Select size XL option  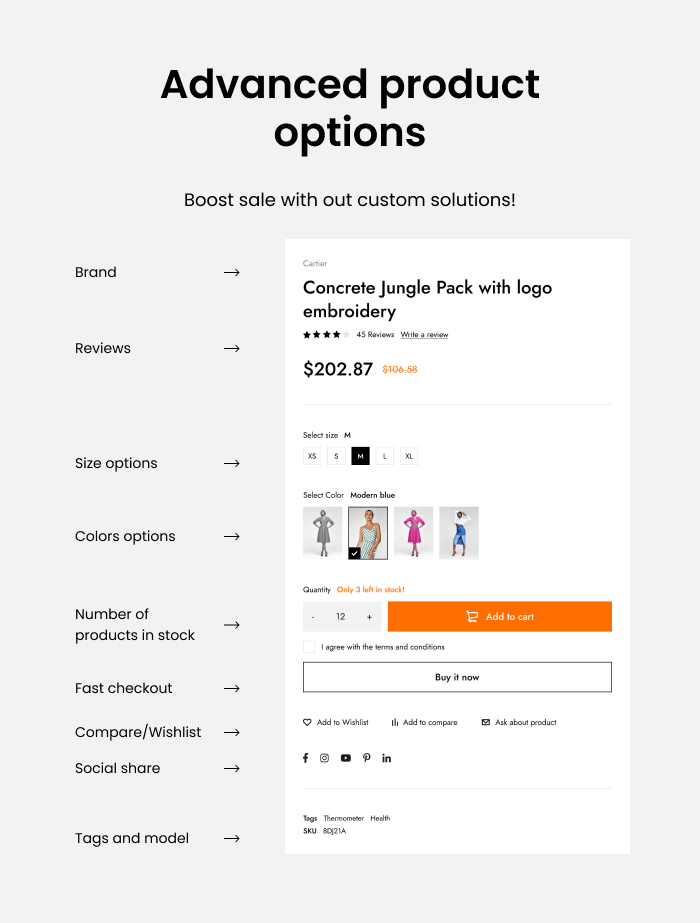(x=409, y=456)
